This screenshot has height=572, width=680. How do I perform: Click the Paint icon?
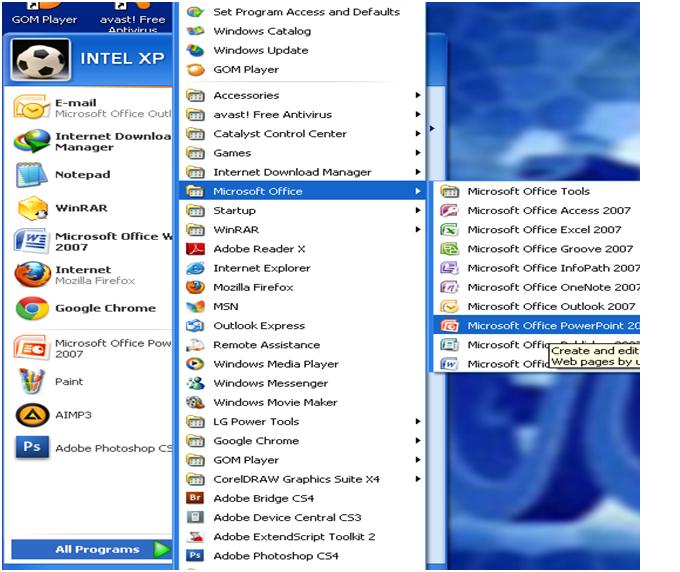(x=32, y=381)
